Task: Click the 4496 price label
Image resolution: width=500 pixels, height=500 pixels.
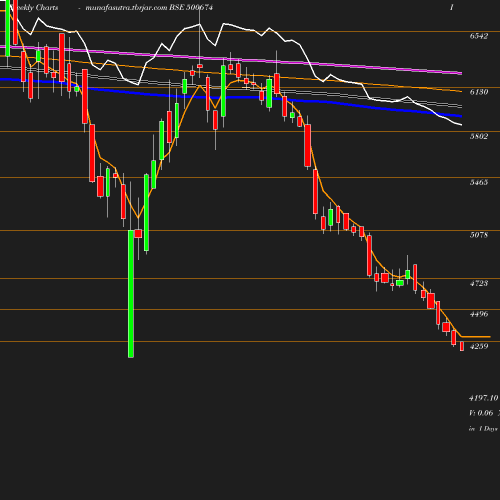Action: [x=479, y=314]
